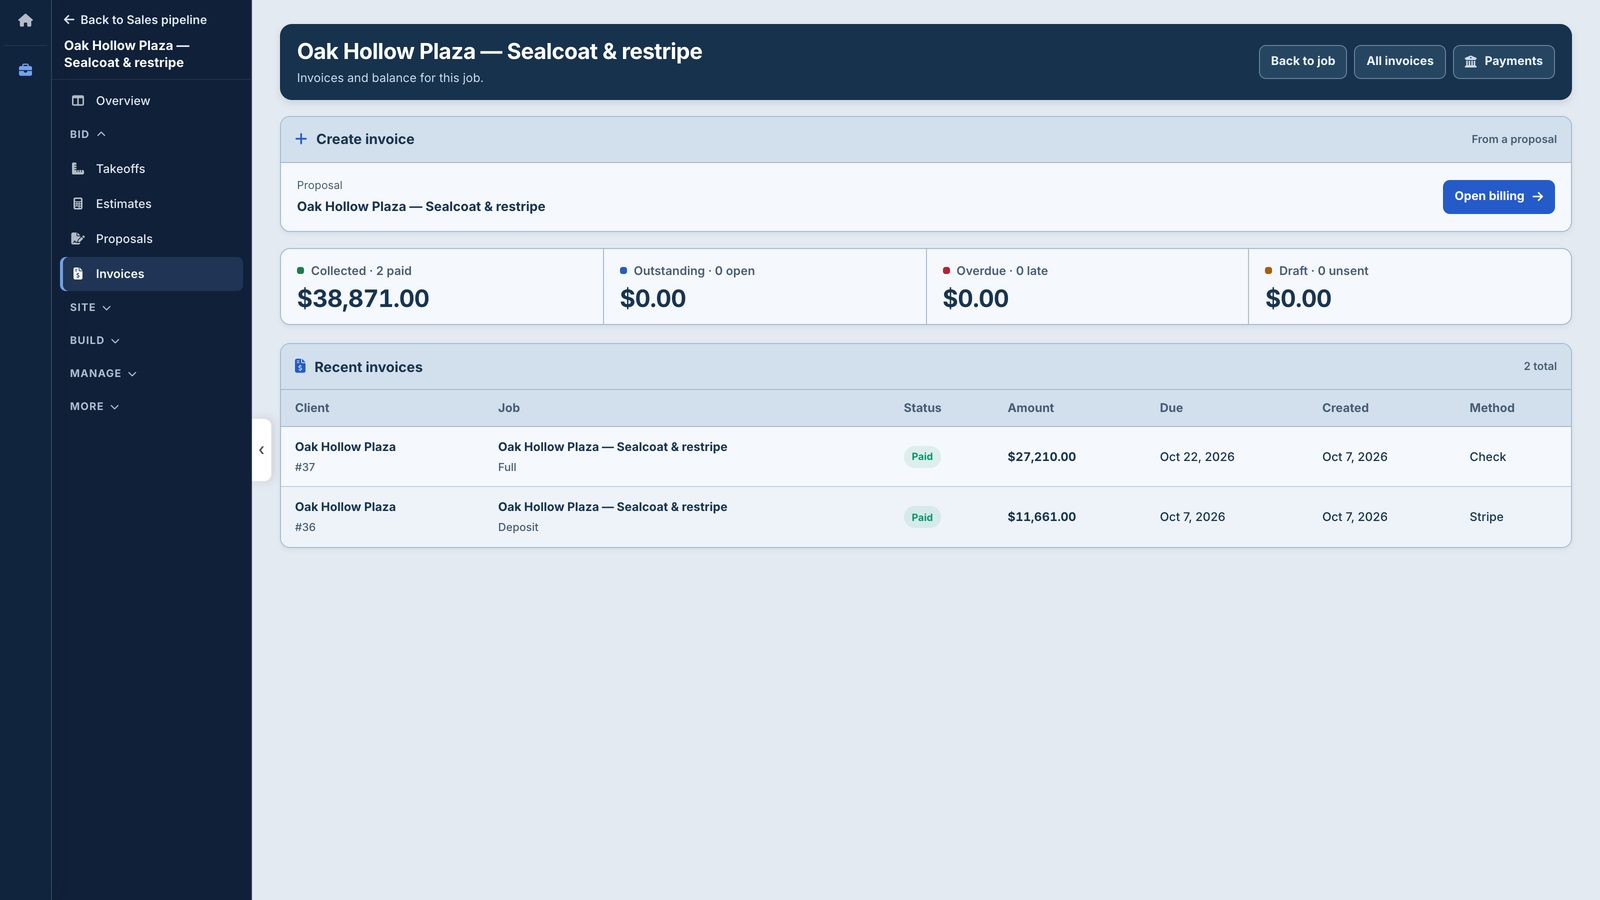The width and height of the screenshot is (1600, 900).
Task: Click the Recent invoices document icon
Action: (x=300, y=366)
